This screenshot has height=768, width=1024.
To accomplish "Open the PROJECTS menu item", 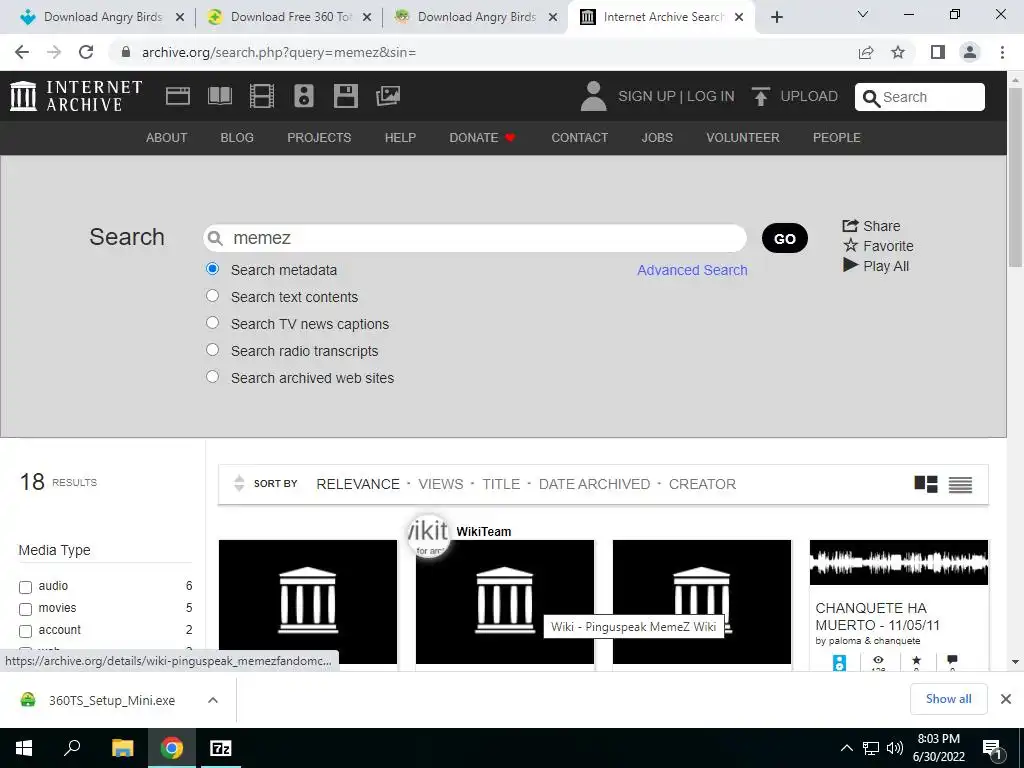I will pos(319,138).
